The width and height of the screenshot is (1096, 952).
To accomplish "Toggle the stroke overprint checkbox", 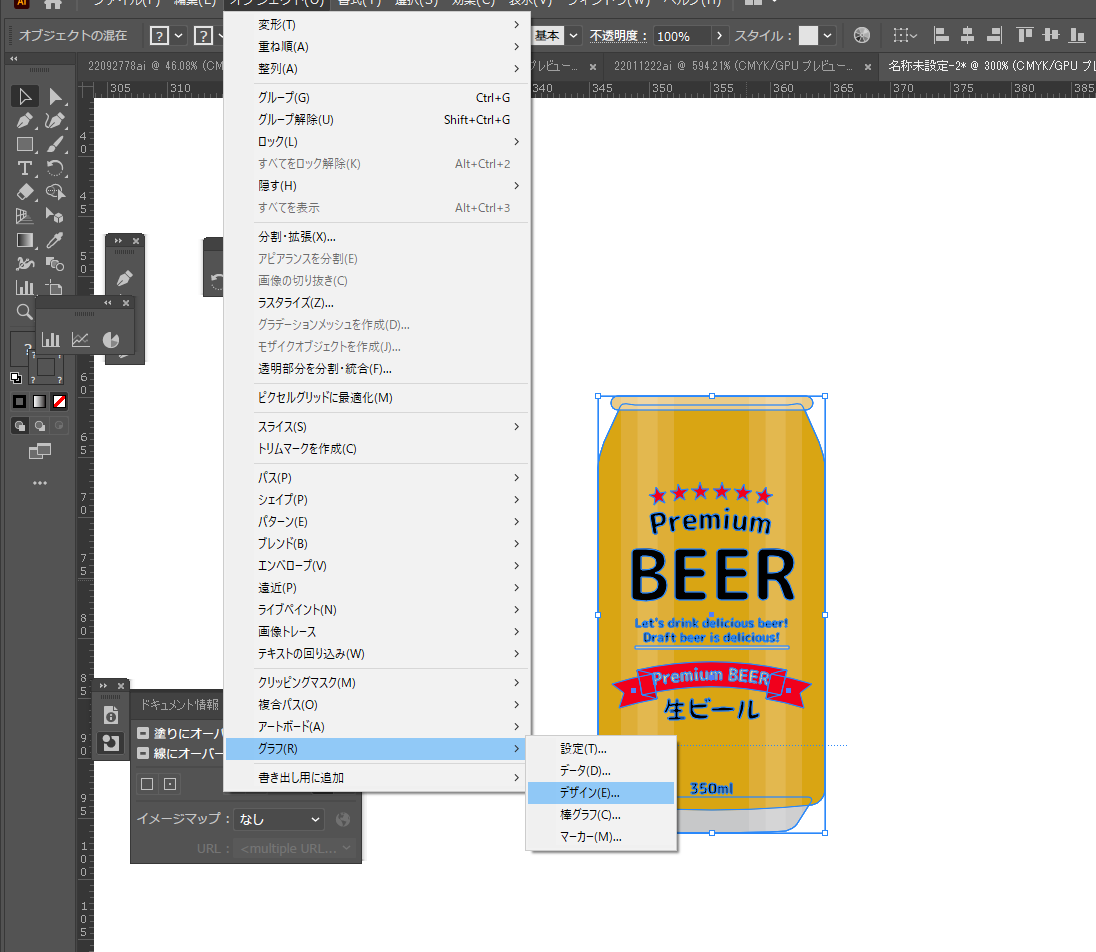I will tap(144, 754).
